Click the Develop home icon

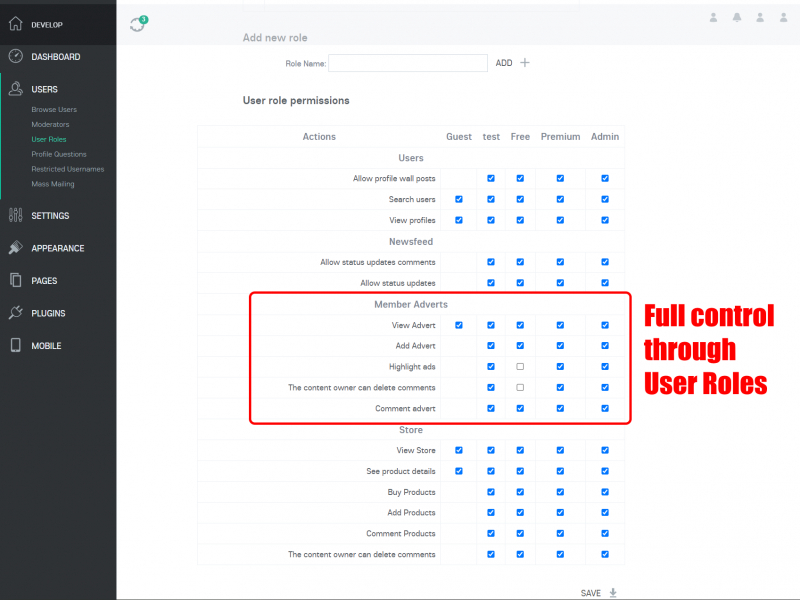point(15,23)
